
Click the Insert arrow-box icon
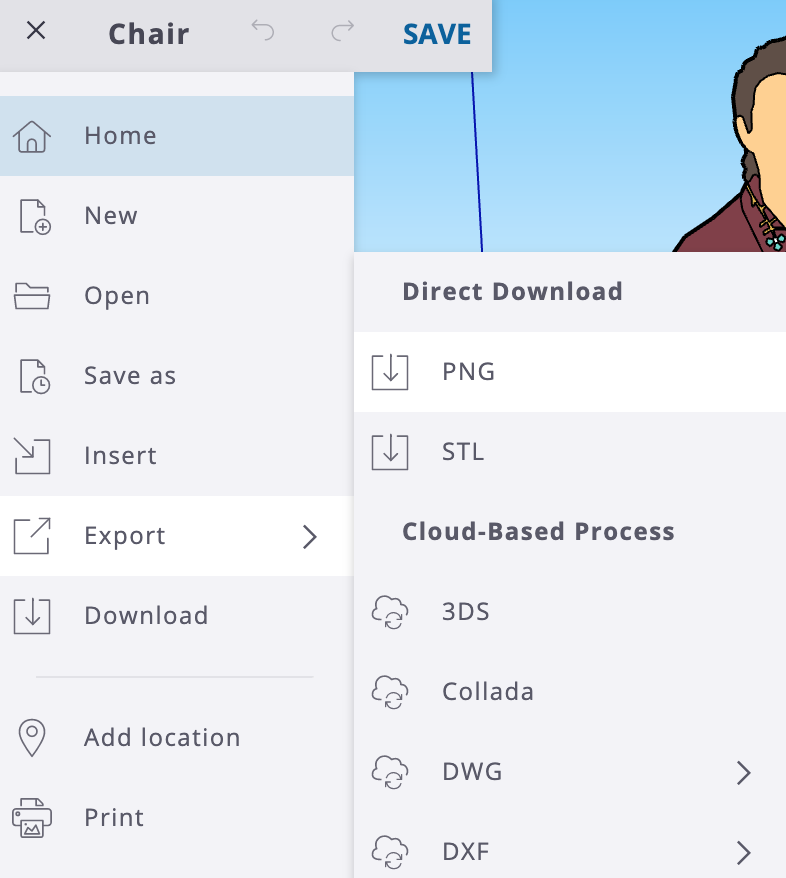coord(32,456)
